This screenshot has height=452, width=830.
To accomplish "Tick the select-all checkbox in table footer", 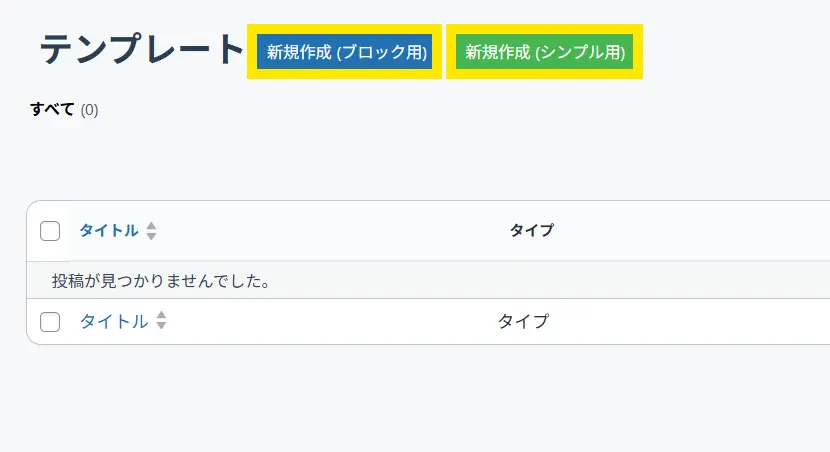I will pos(50,321).
